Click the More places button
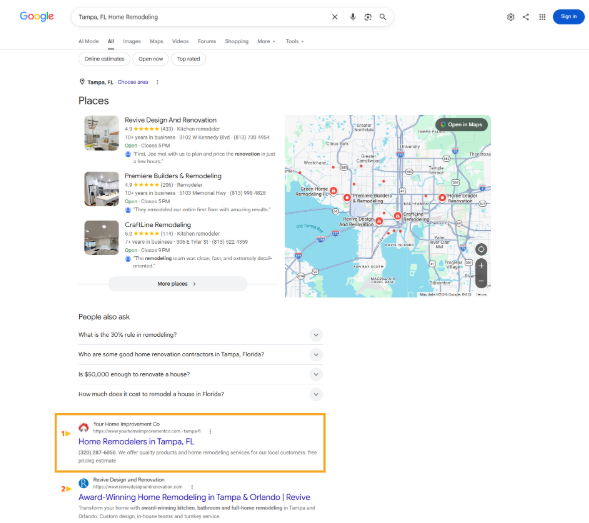 (x=178, y=284)
